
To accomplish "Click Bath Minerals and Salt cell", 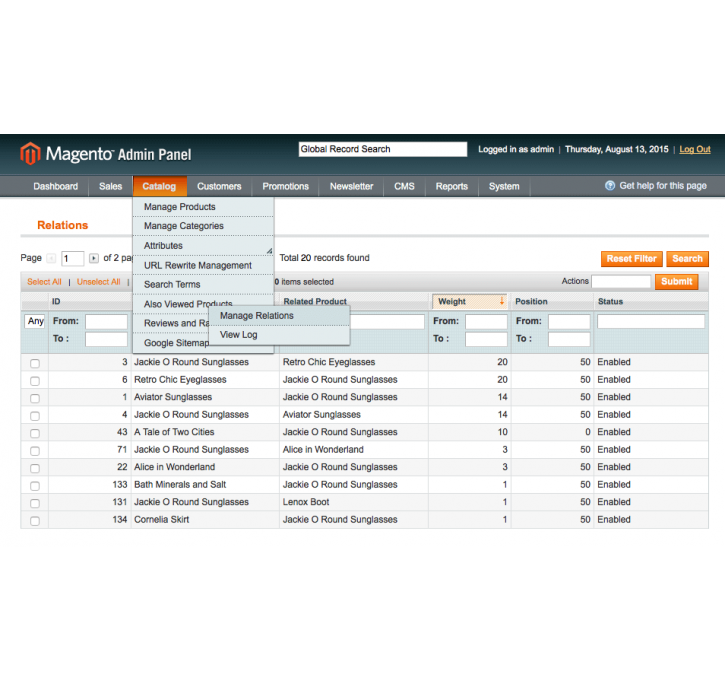I will point(180,484).
